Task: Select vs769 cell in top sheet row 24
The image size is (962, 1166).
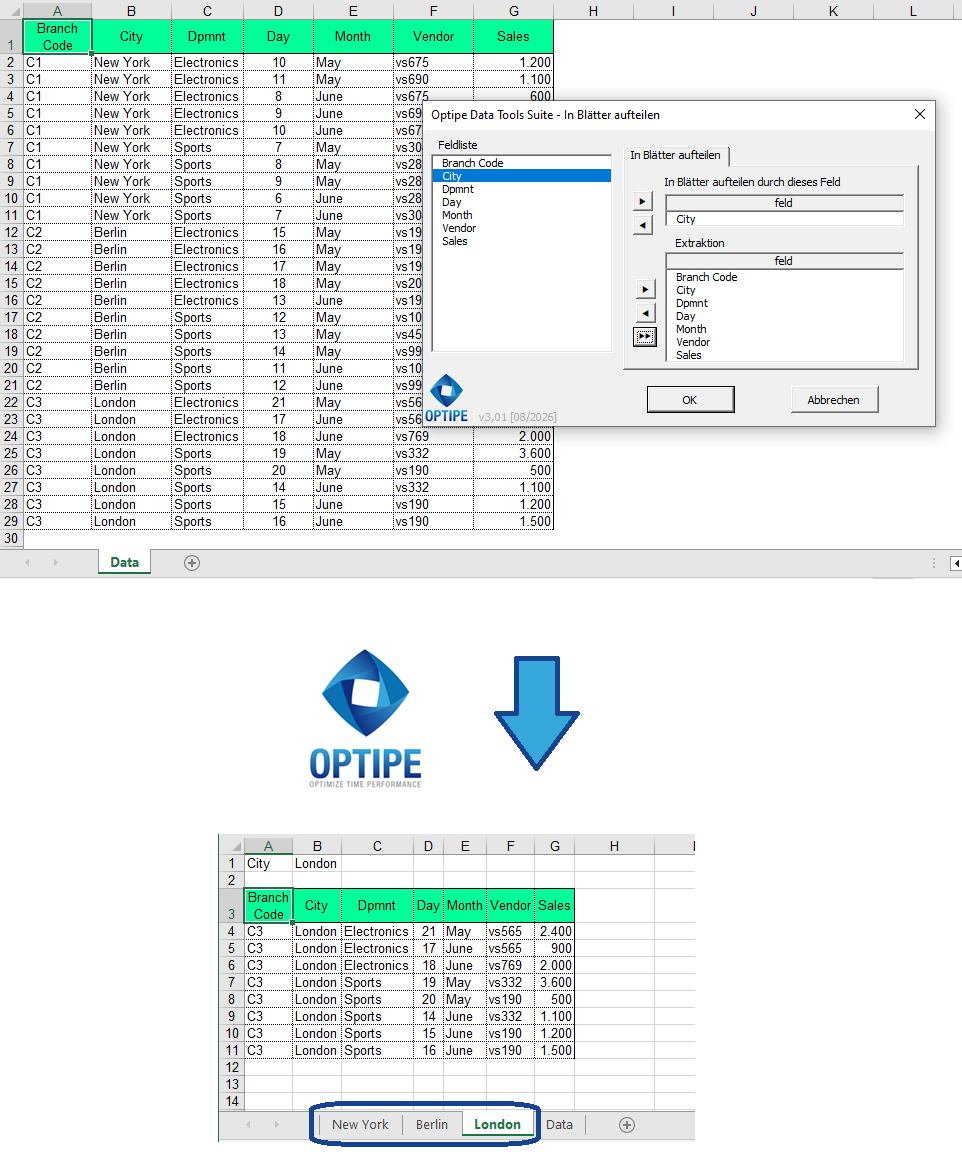Action: pos(433,437)
